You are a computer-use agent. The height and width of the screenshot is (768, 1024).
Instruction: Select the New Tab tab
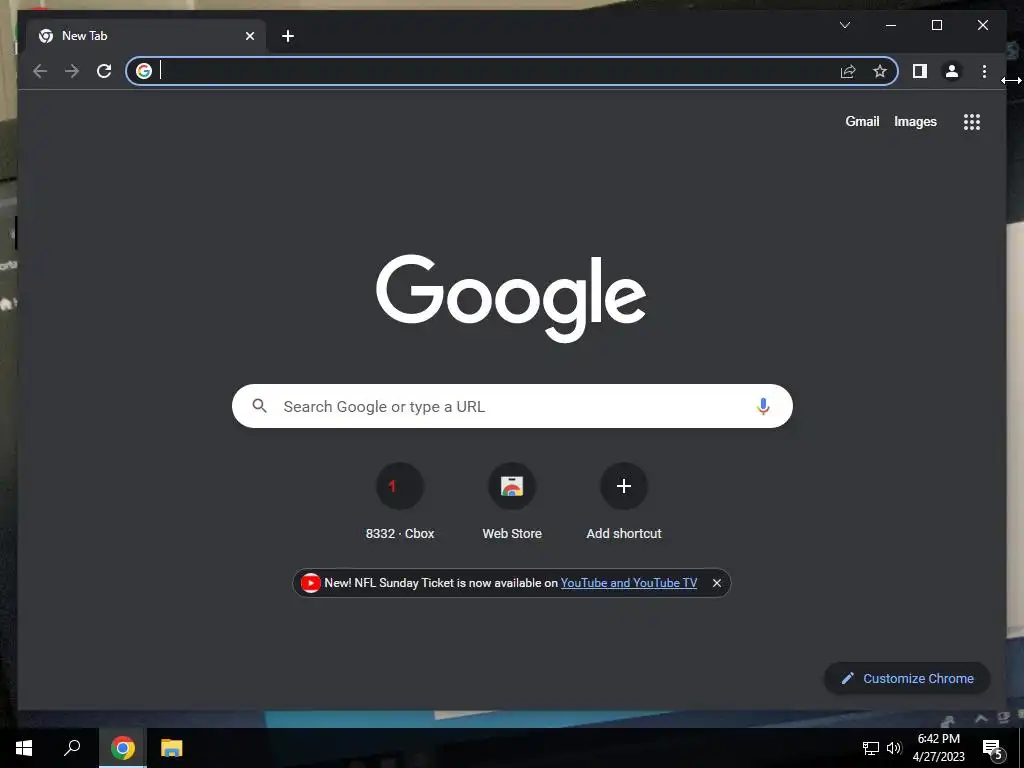[x=145, y=36]
